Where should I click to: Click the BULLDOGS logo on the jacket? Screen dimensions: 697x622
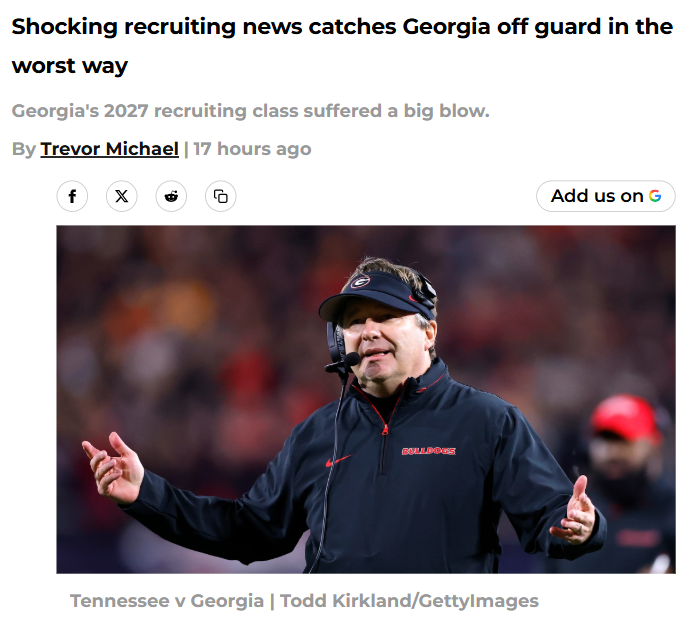(428, 451)
